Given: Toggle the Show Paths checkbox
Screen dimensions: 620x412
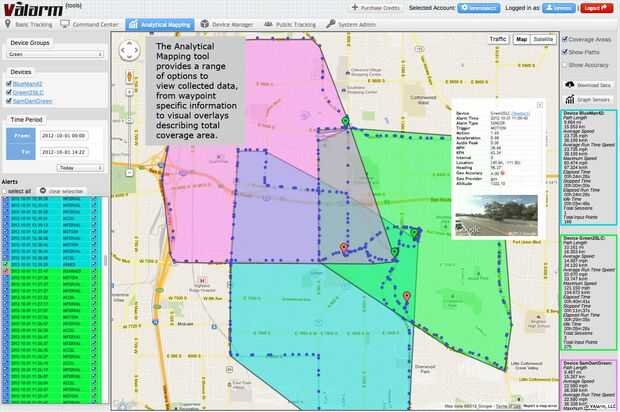Looking at the screenshot, I should (x=565, y=52).
